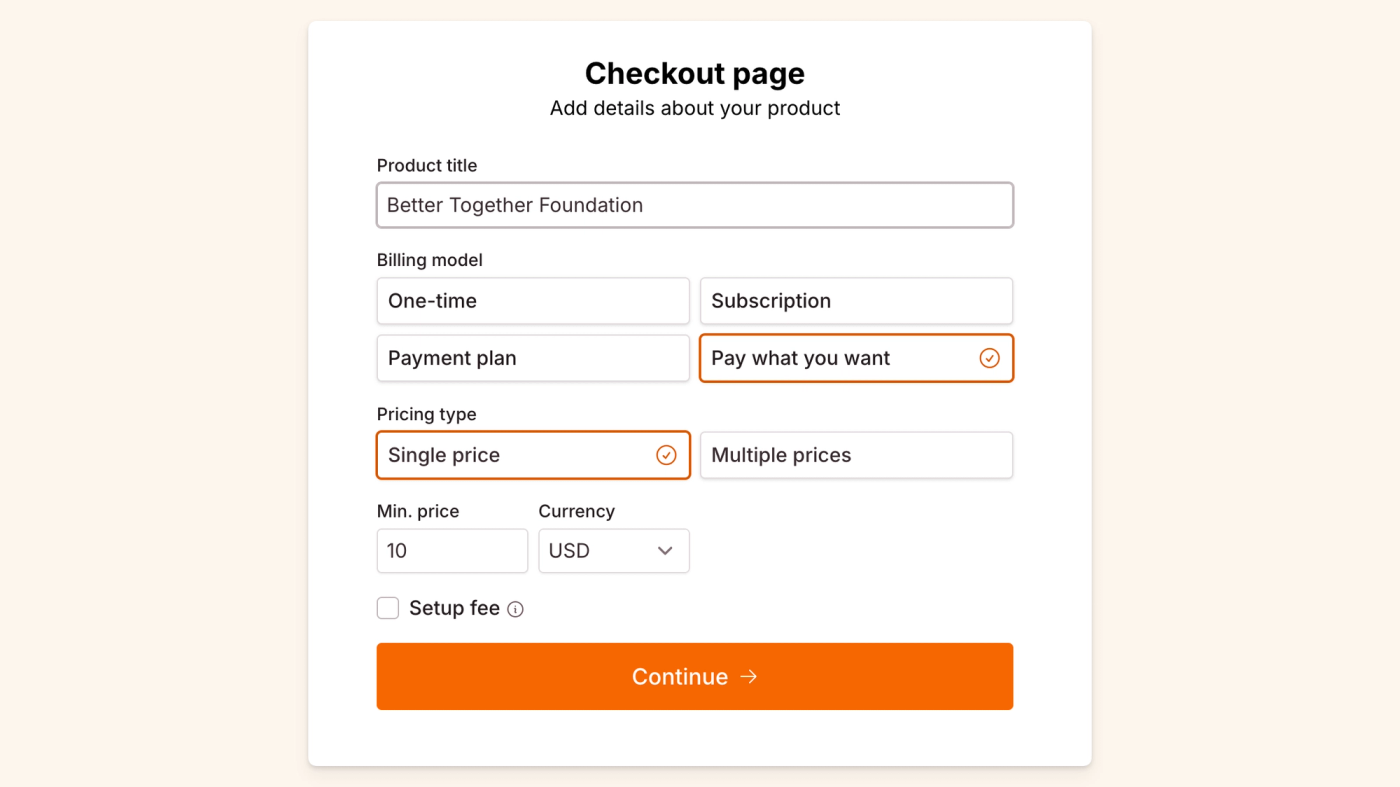Click the checkmark icon on Single price
The image size is (1400, 787).
pyautogui.click(x=666, y=455)
